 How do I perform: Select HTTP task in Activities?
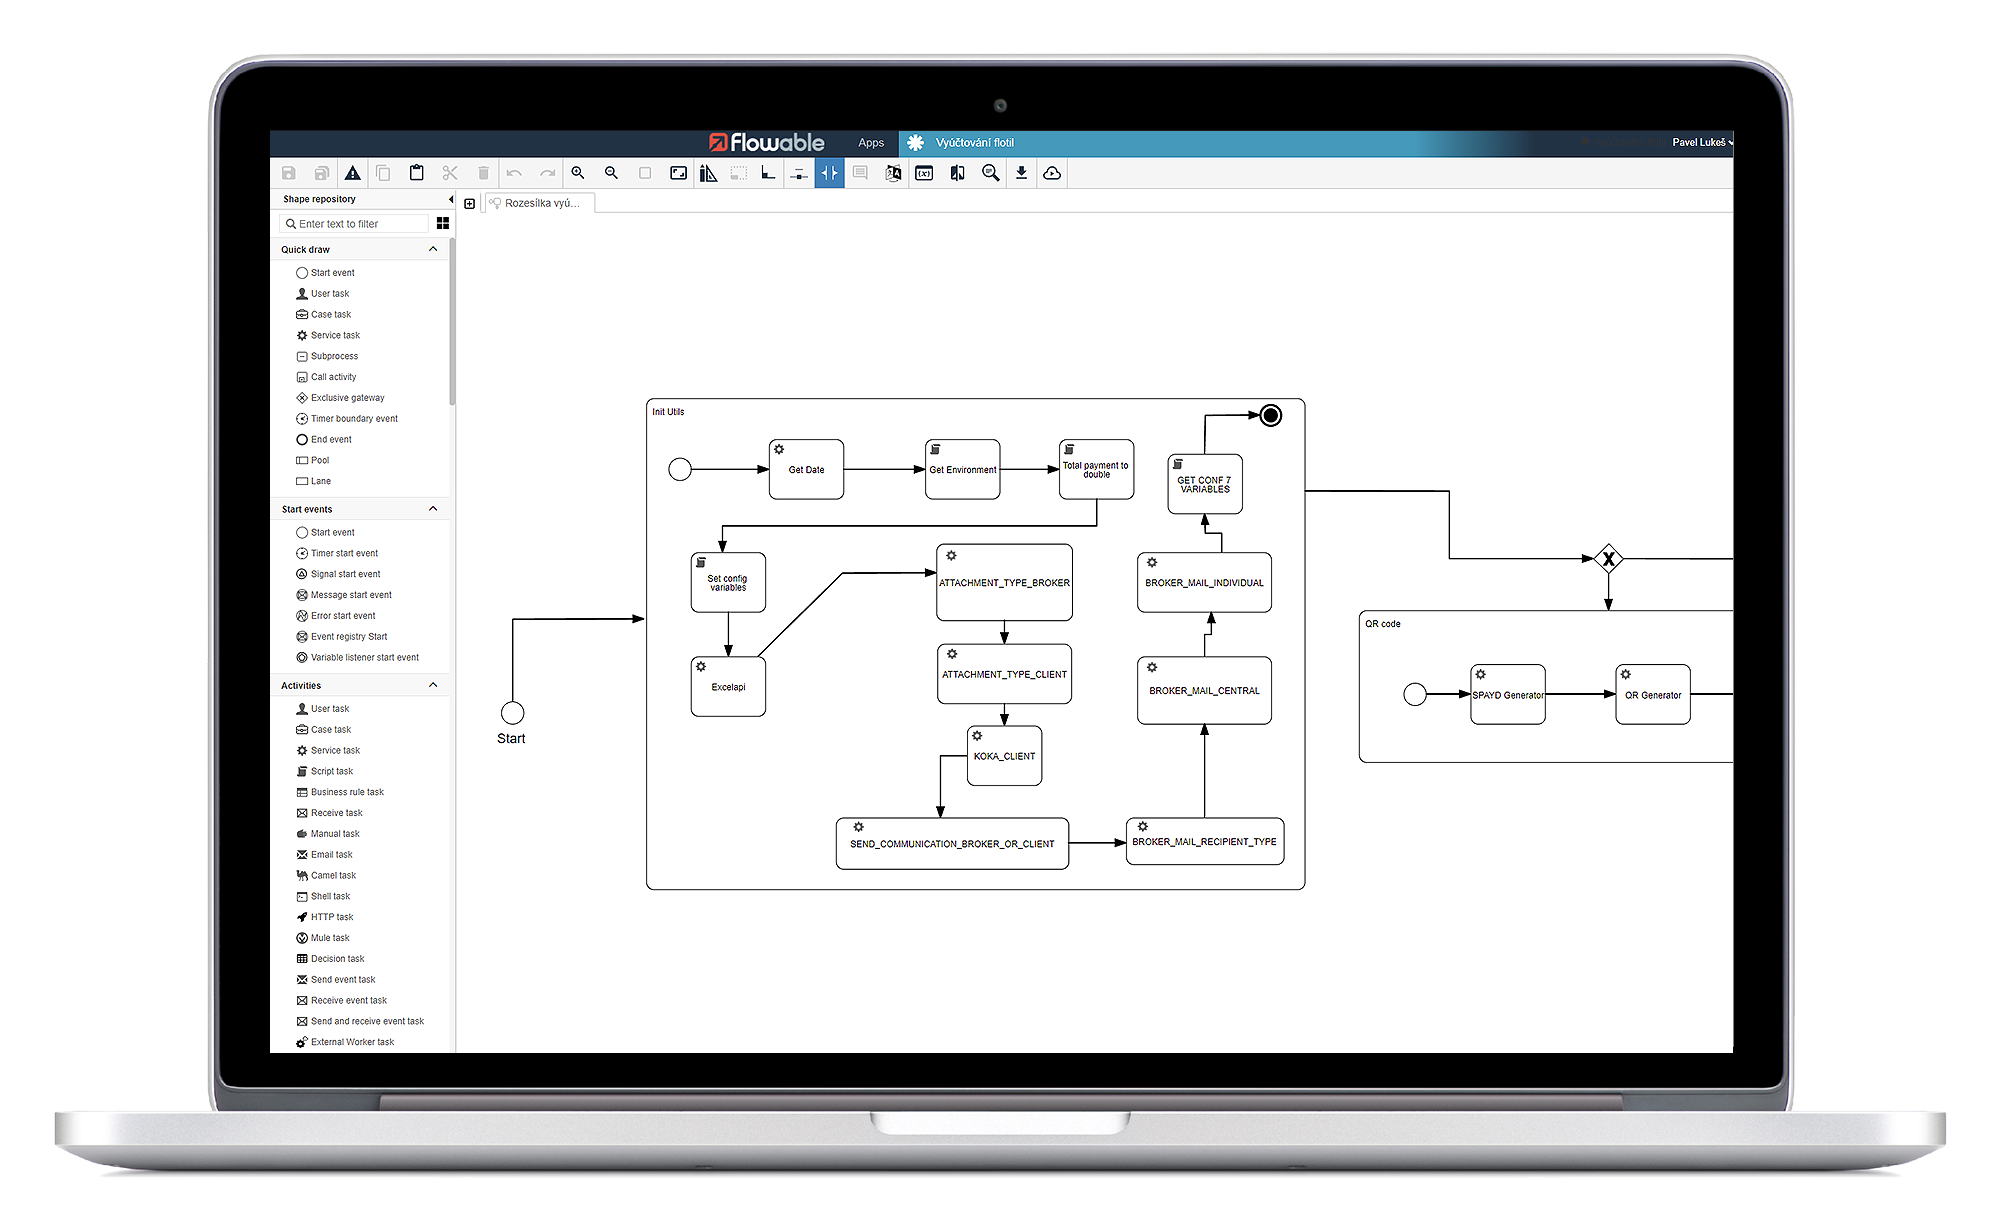point(325,918)
